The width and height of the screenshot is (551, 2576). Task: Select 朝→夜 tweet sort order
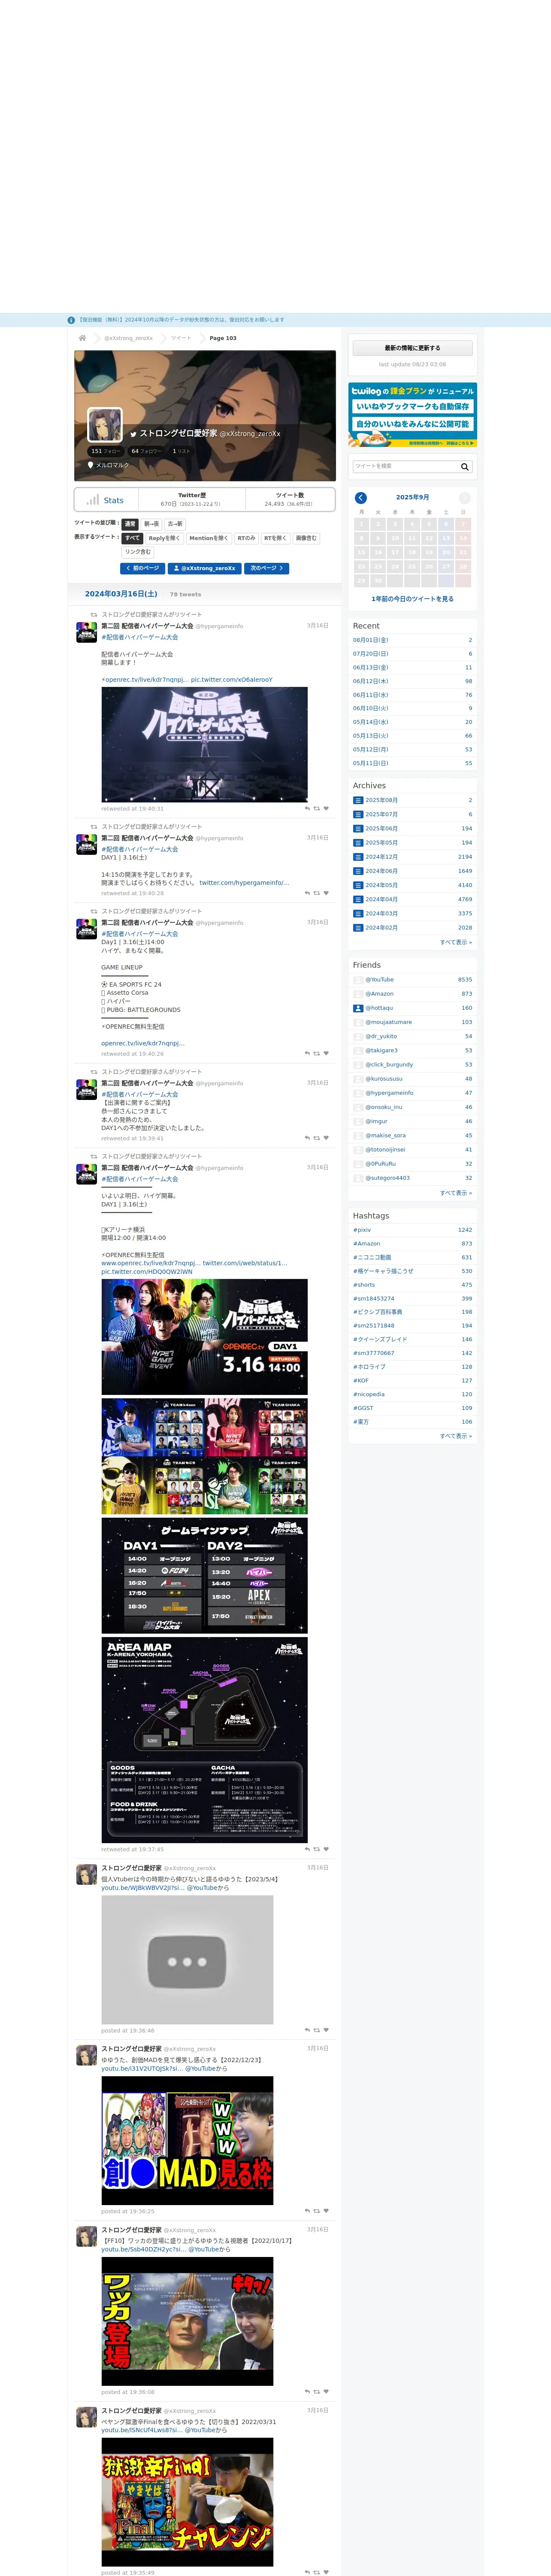point(151,524)
